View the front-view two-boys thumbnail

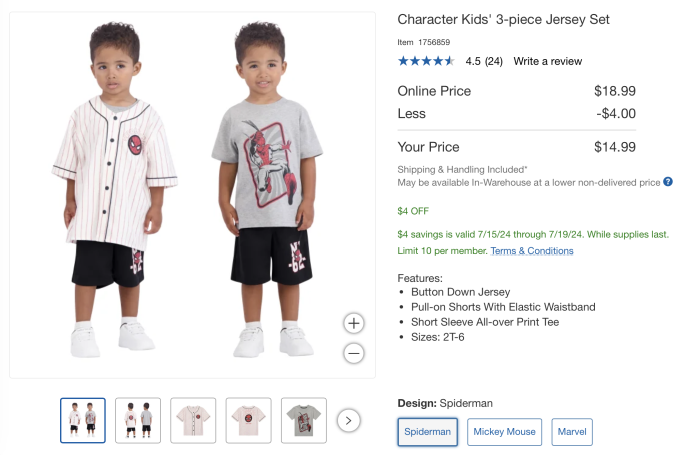tap(83, 420)
